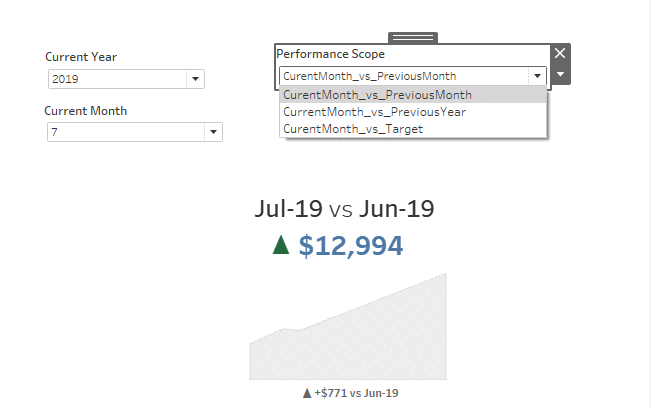Choose the CurentMonth_vs_Target option

(353, 128)
